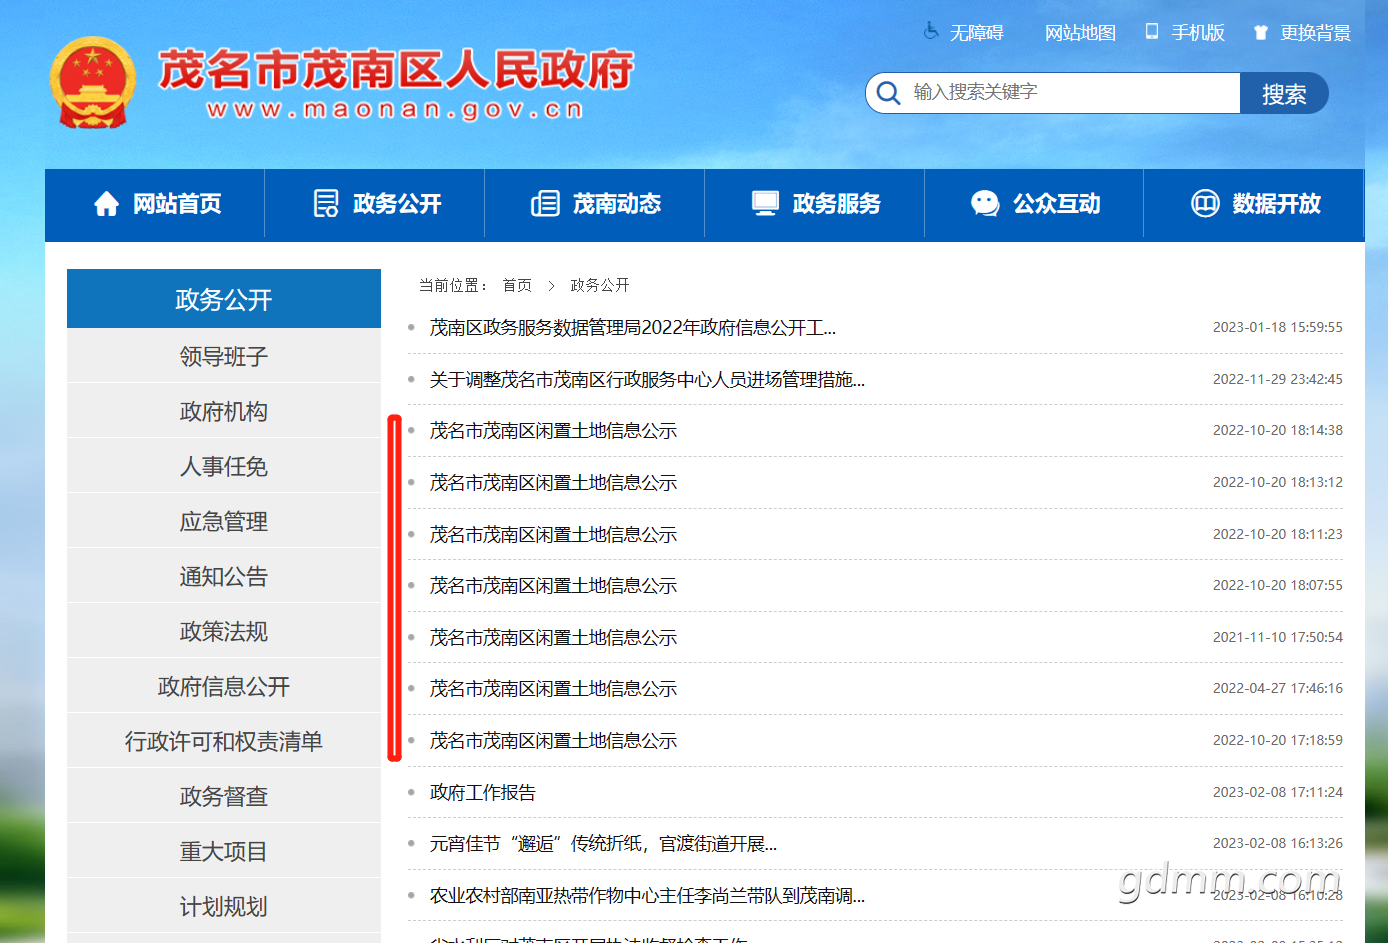Click the home icon in navigation bar

[x=106, y=204]
